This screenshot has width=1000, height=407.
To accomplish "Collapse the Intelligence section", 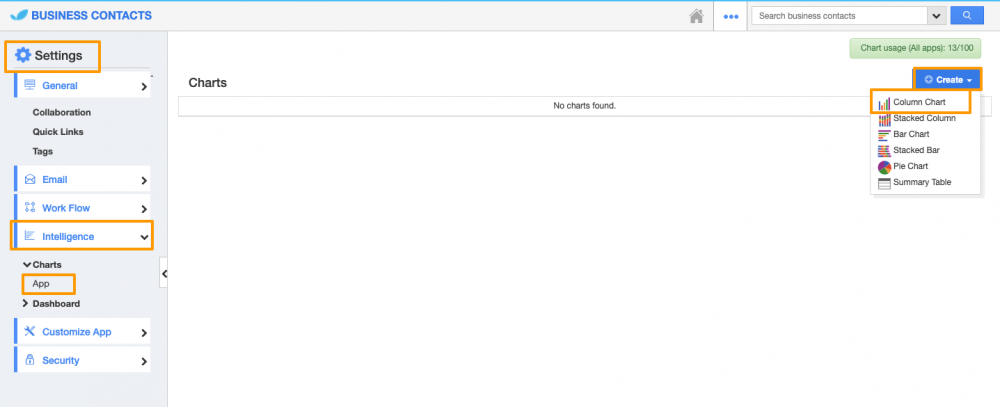I will point(144,237).
